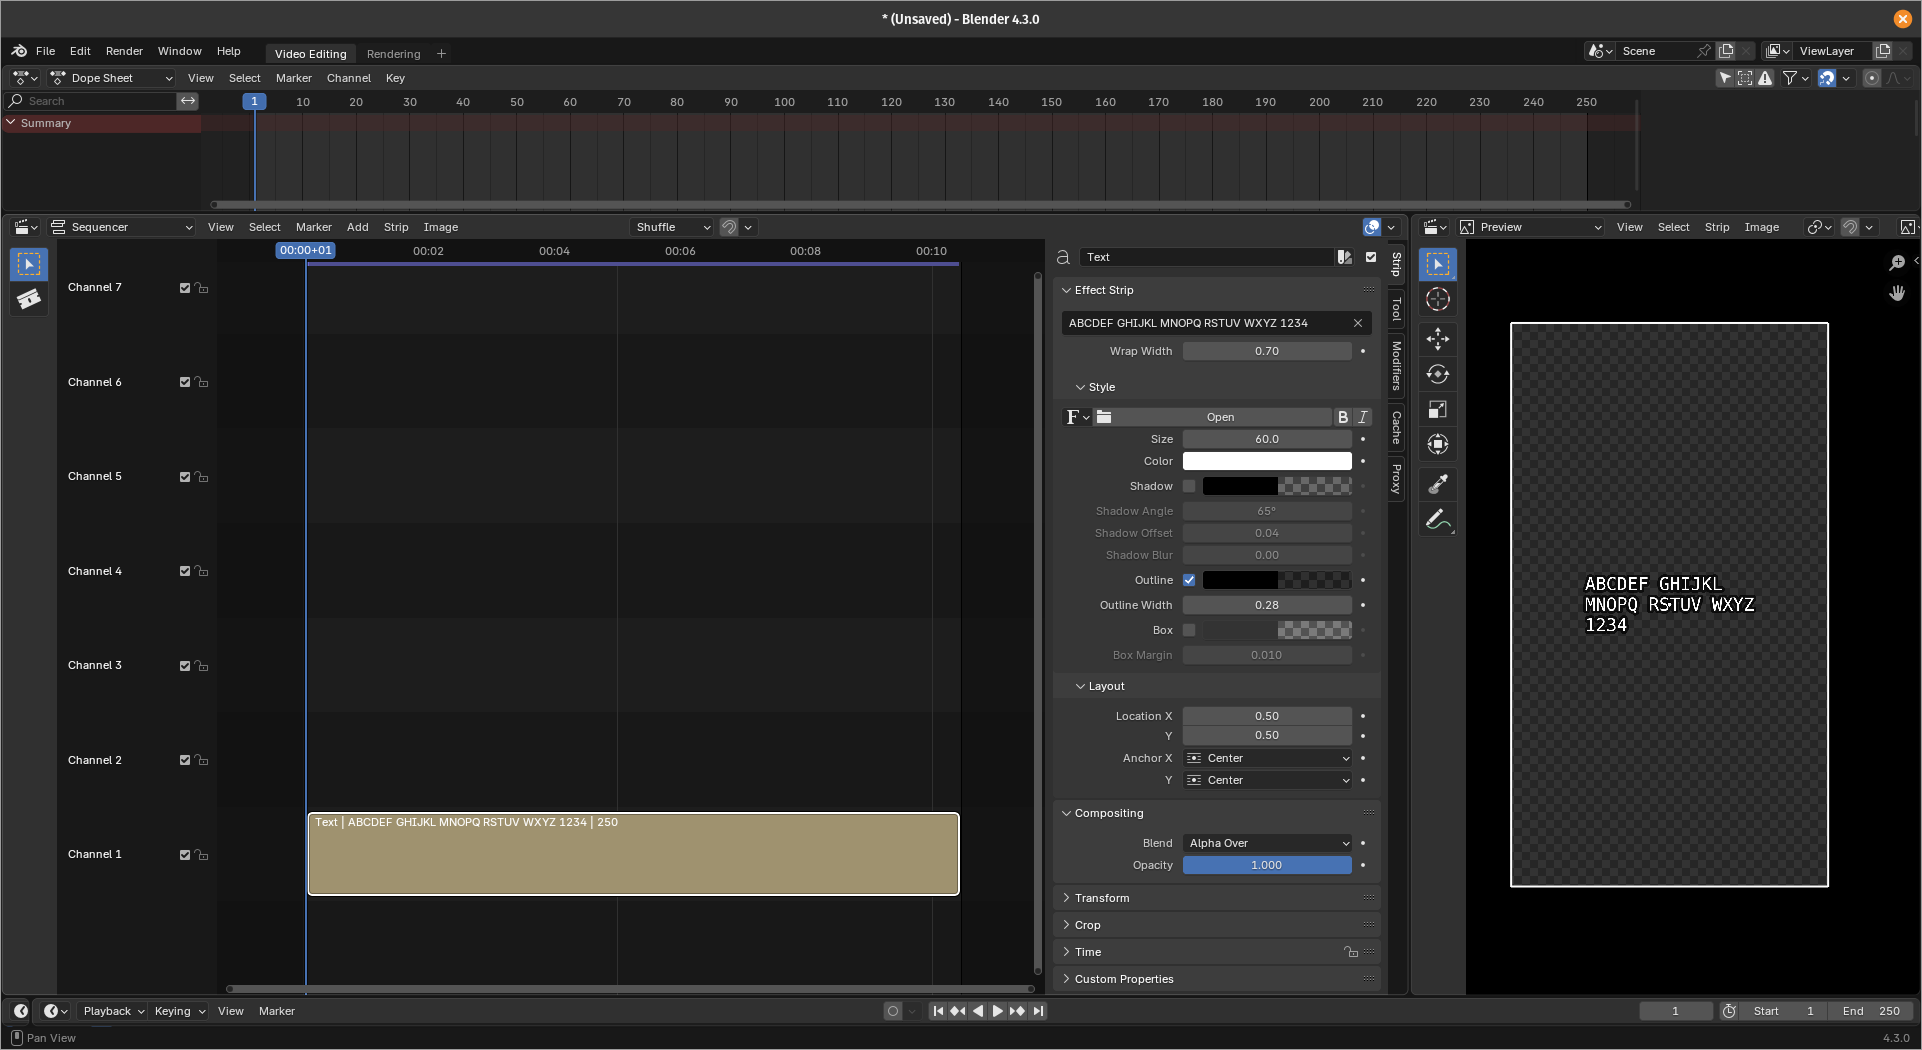Adjust the Opacity slider

(x=1267, y=865)
